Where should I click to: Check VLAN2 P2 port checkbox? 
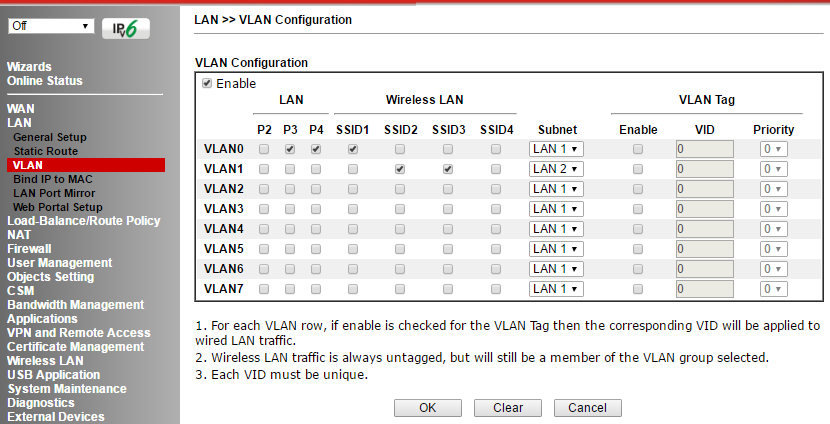(264, 189)
